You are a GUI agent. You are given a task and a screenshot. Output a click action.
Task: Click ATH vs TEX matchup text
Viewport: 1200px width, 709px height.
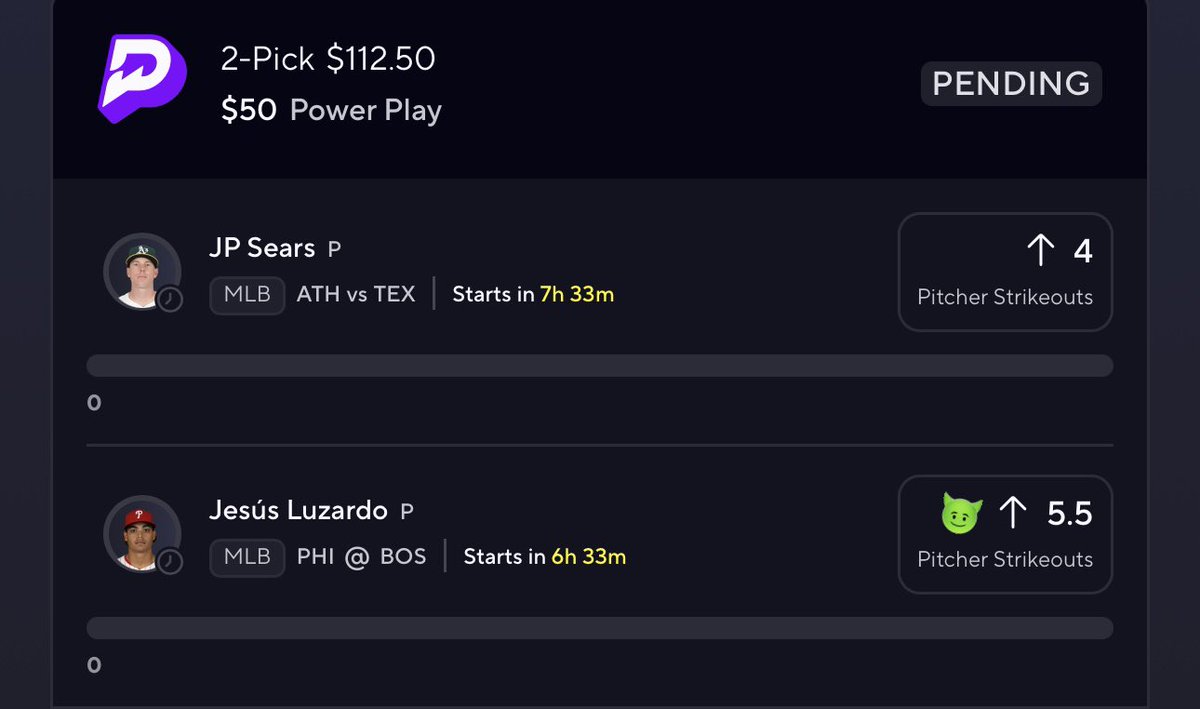tap(356, 295)
